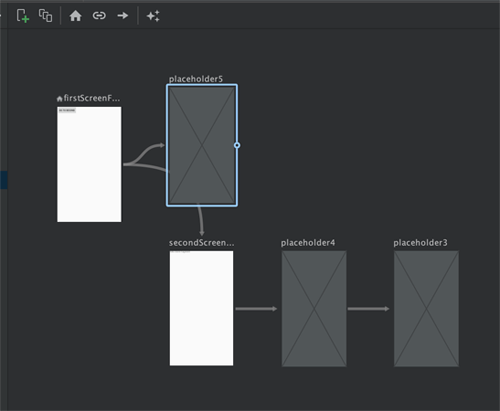Viewport: 500px width, 411px height.
Task: Select the placeholder4 destination
Action: click(x=314, y=309)
